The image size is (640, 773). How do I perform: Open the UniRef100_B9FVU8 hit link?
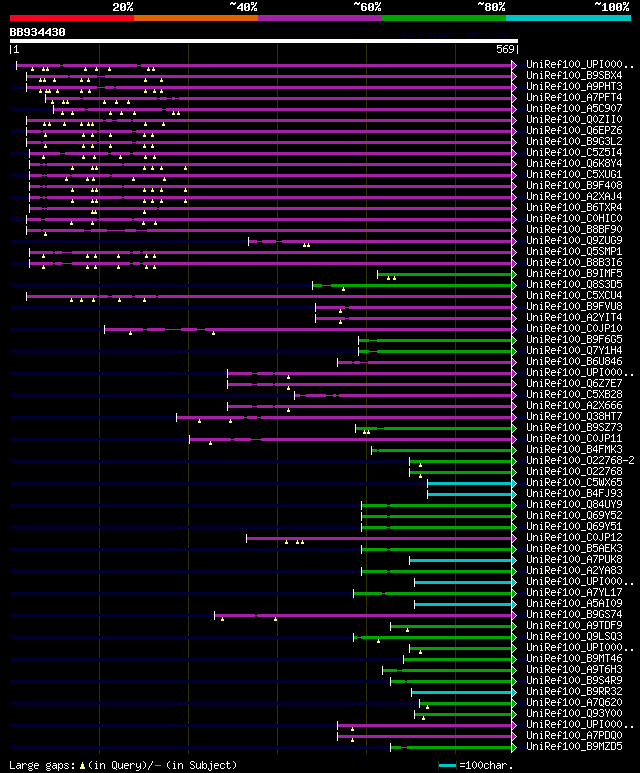(x=574, y=306)
